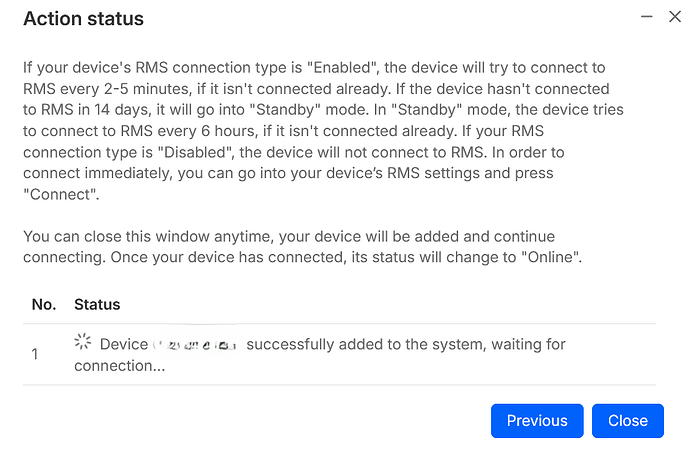690x458 pixels.
Task: Click the word "Disabled" in the description
Action: (195, 152)
